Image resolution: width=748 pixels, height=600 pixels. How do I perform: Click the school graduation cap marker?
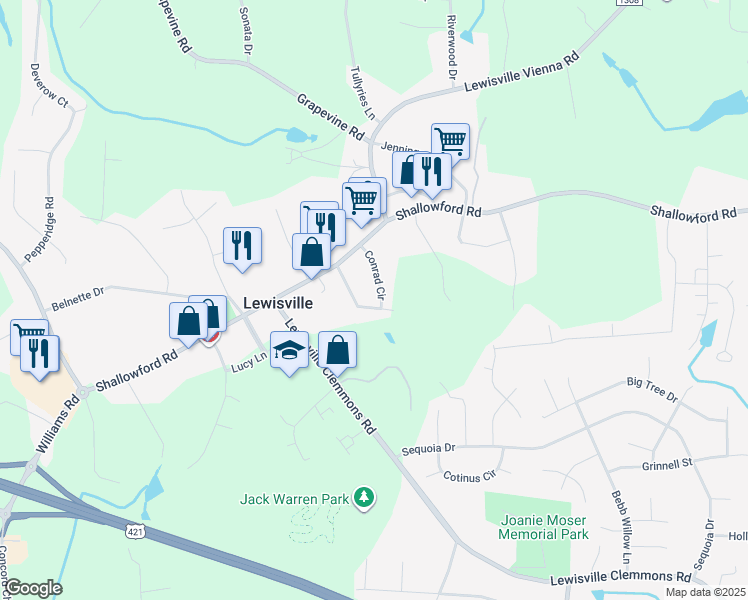[x=289, y=352]
